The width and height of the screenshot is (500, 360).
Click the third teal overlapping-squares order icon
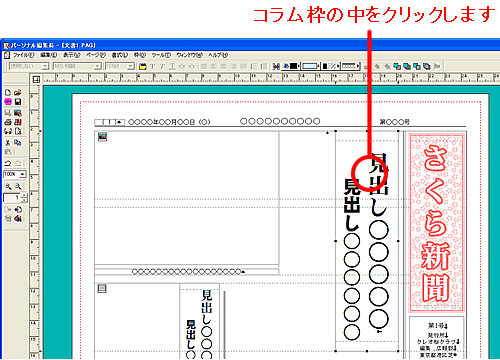point(417,66)
